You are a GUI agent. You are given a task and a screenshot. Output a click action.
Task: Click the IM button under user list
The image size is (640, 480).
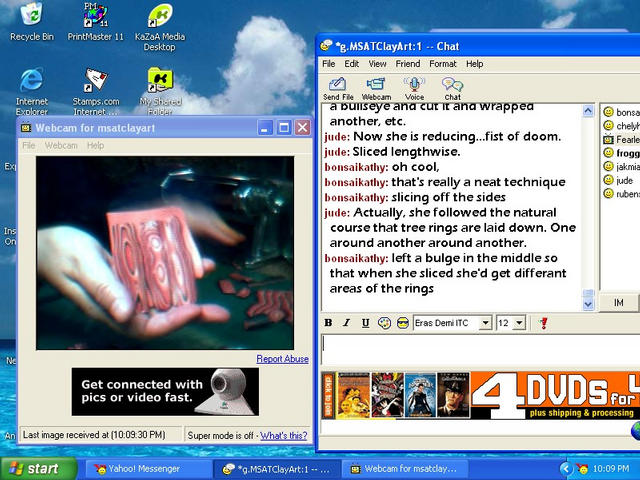click(x=618, y=302)
